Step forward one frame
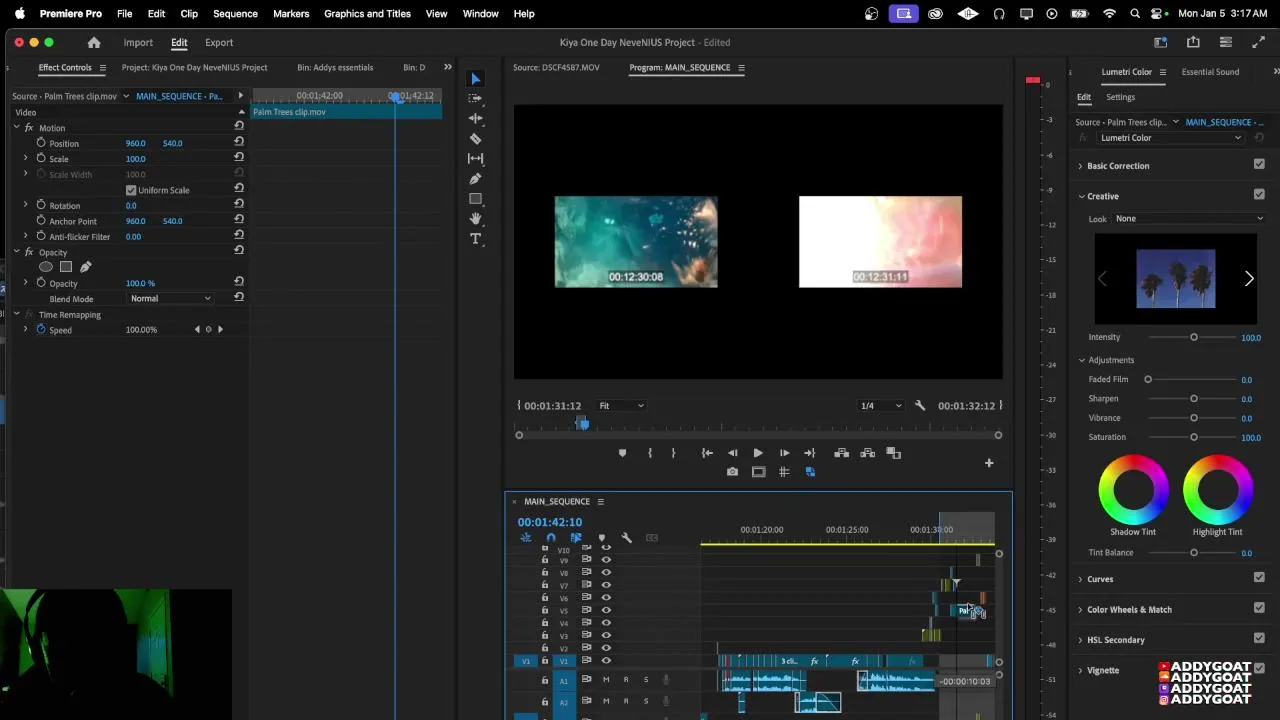The image size is (1280, 720). 784,453
